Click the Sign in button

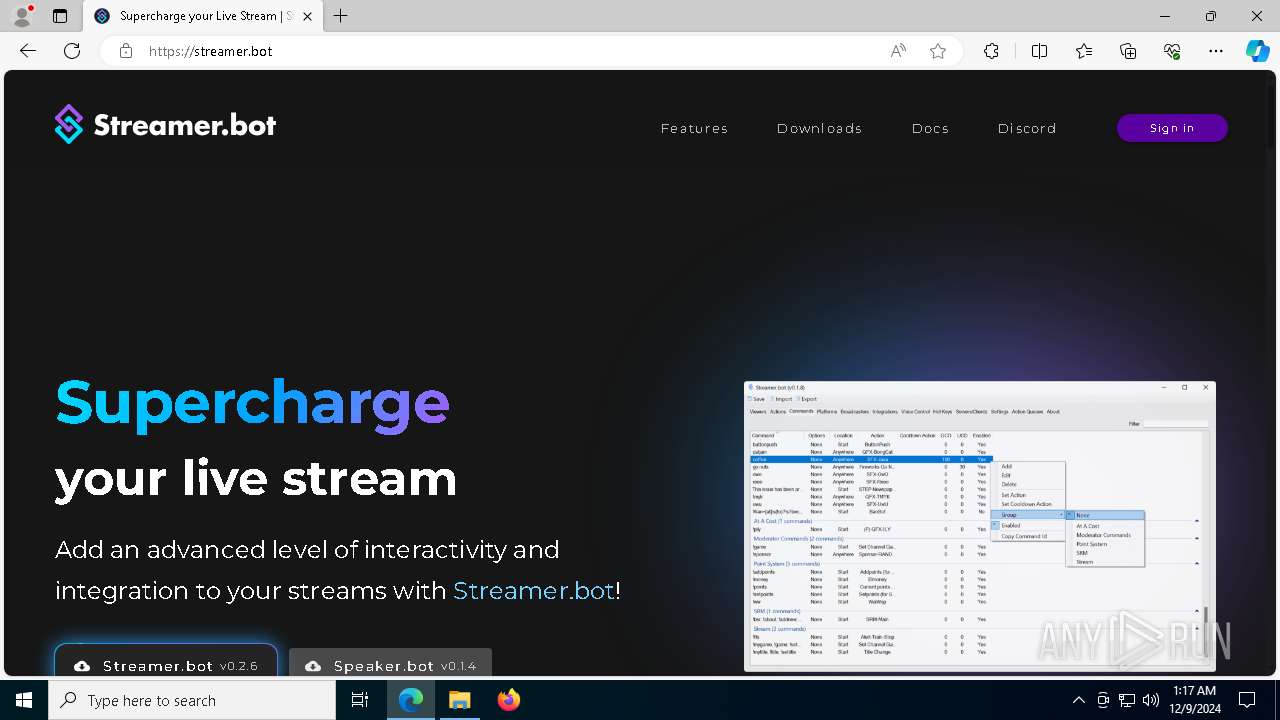pos(1172,128)
